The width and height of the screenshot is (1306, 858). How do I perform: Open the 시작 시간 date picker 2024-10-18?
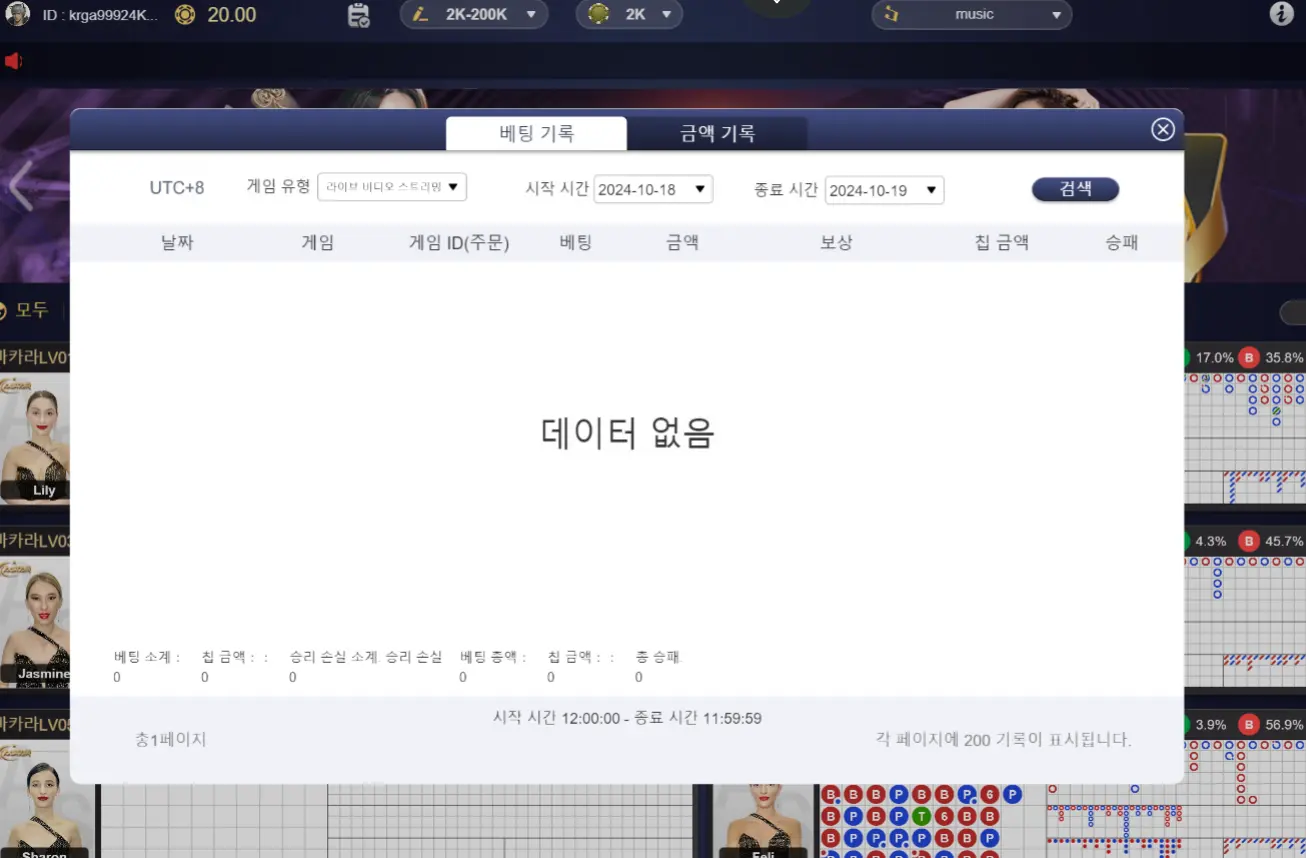tap(653, 189)
